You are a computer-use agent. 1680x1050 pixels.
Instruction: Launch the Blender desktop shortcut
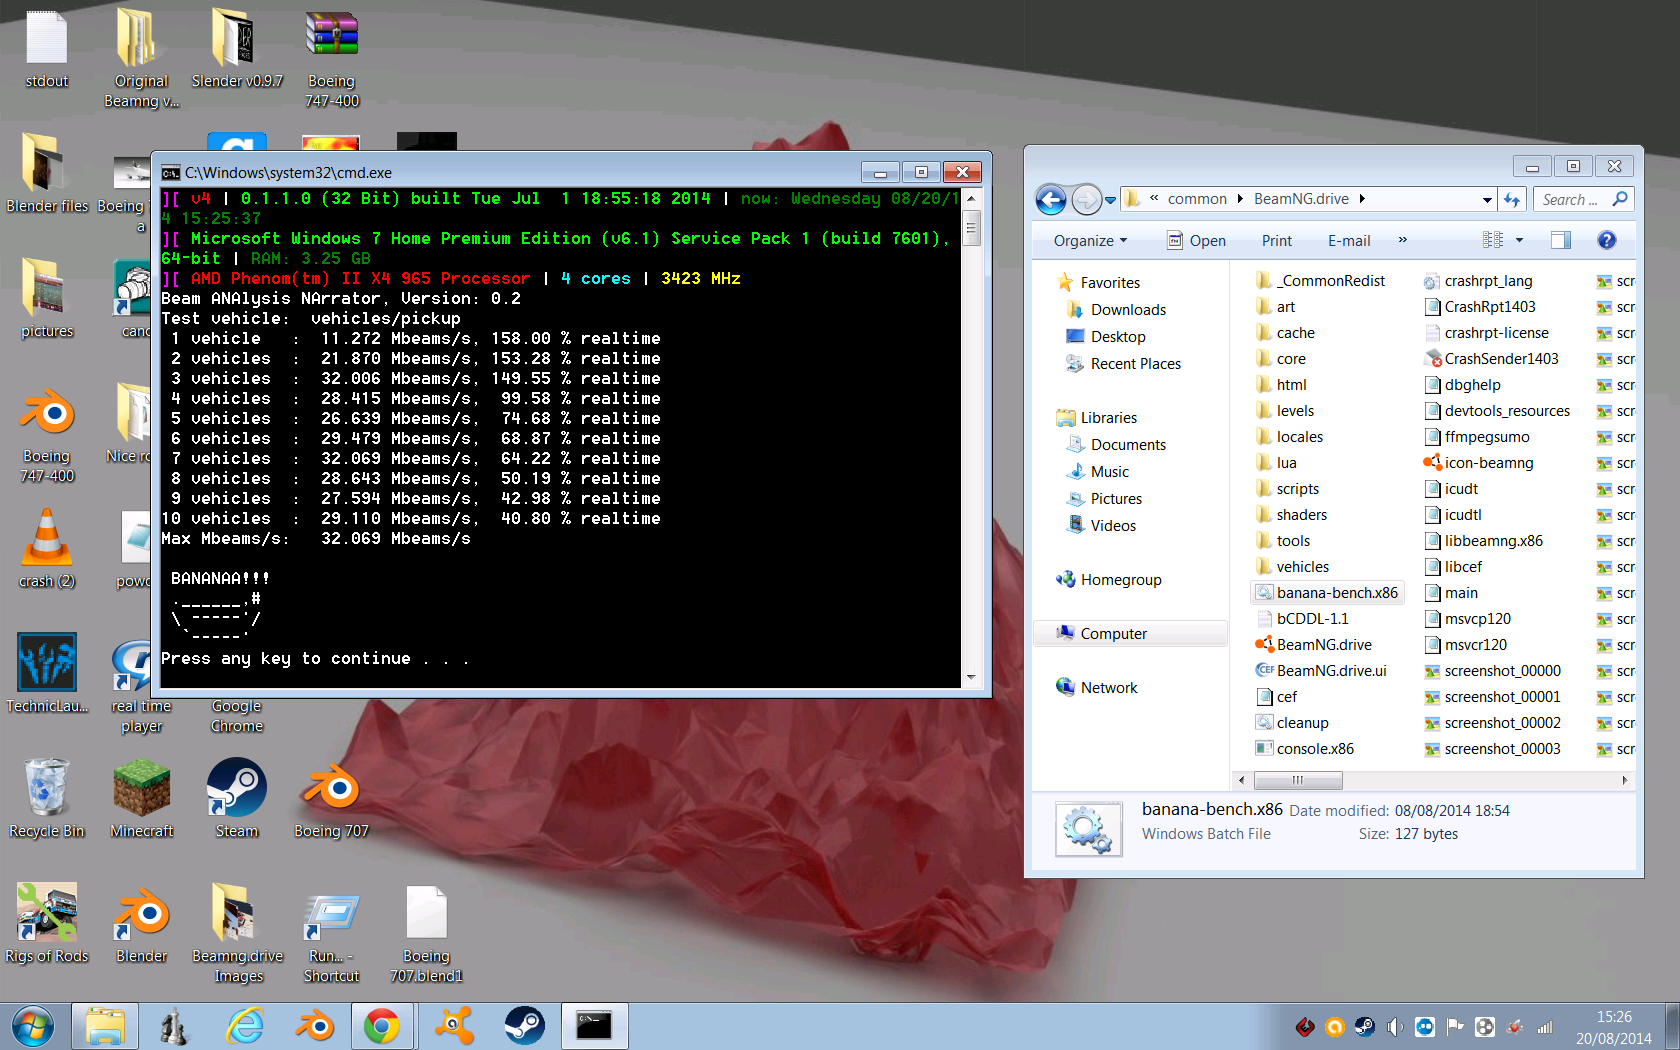(x=141, y=923)
